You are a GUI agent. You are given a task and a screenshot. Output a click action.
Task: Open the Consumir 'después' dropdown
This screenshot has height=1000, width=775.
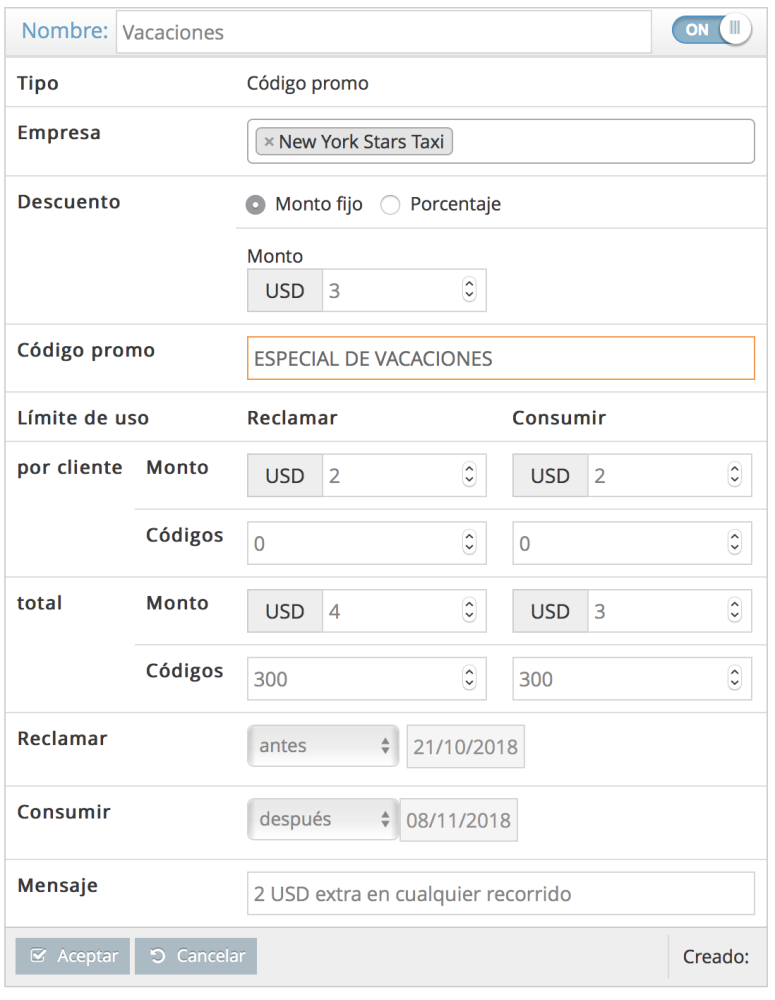(323, 820)
